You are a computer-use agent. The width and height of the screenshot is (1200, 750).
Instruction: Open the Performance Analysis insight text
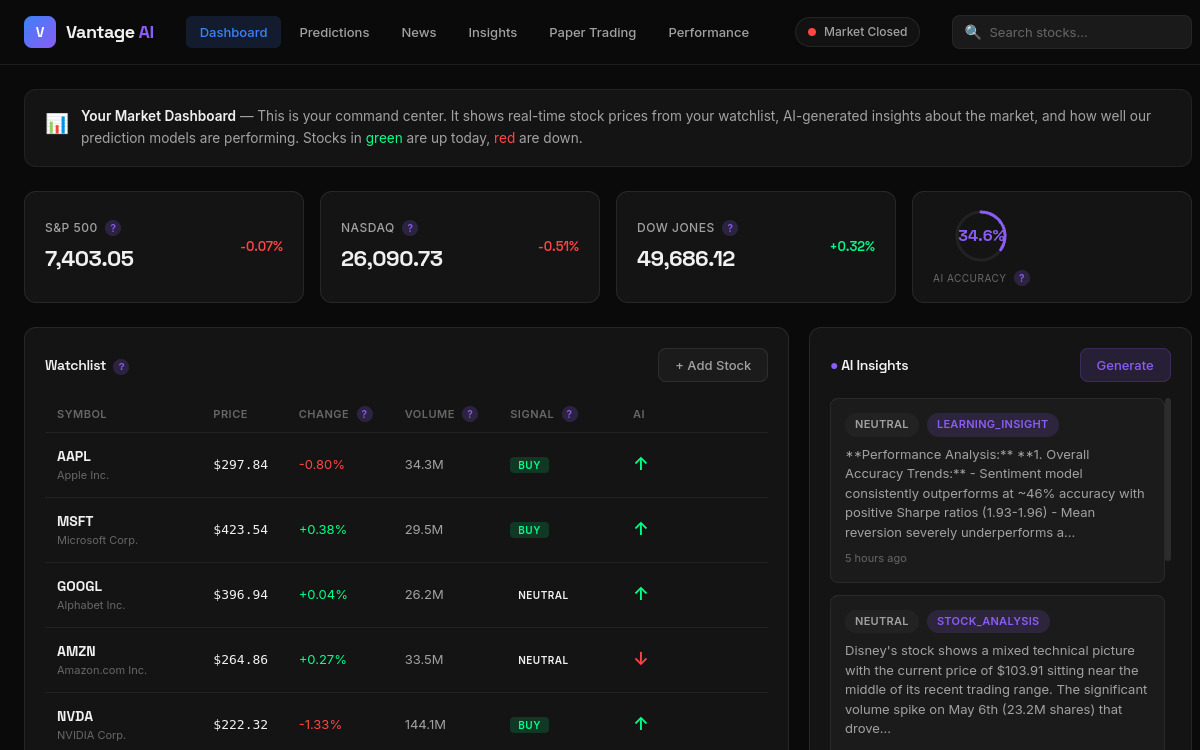tap(996, 493)
